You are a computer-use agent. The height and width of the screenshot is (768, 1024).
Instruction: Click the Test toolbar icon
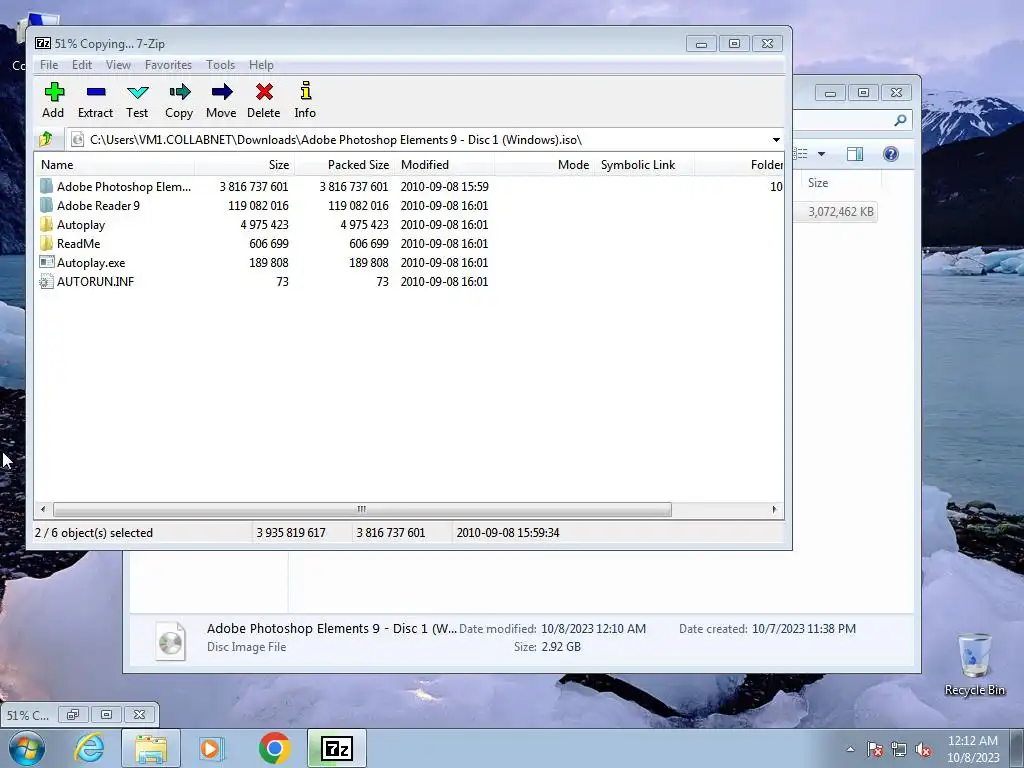(137, 100)
